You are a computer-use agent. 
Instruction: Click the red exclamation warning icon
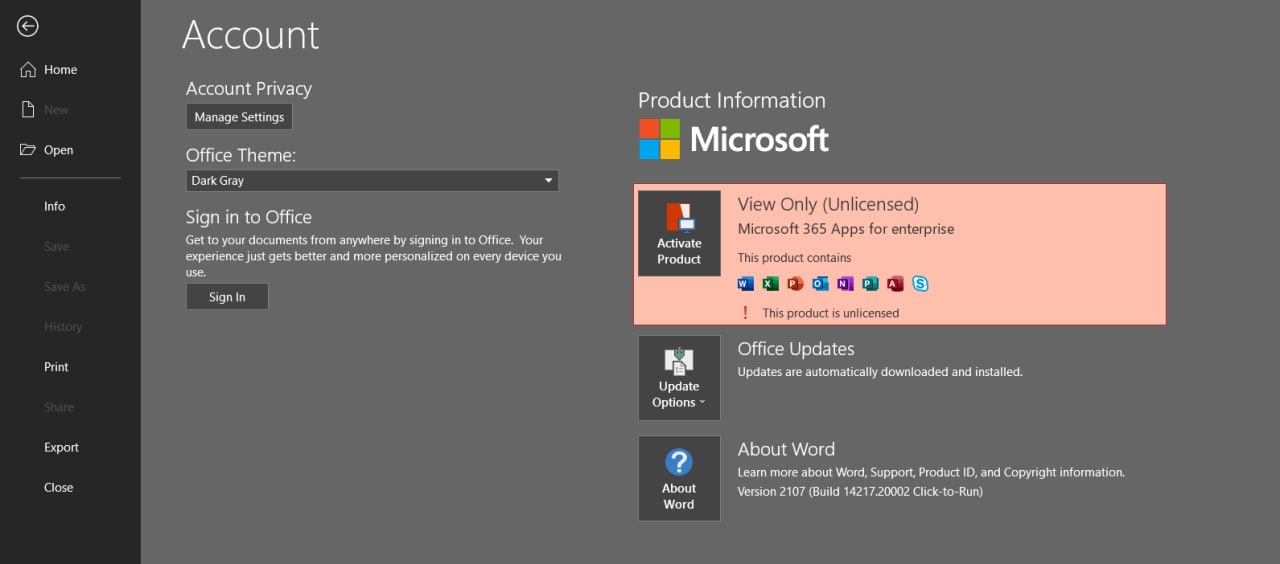(744, 313)
